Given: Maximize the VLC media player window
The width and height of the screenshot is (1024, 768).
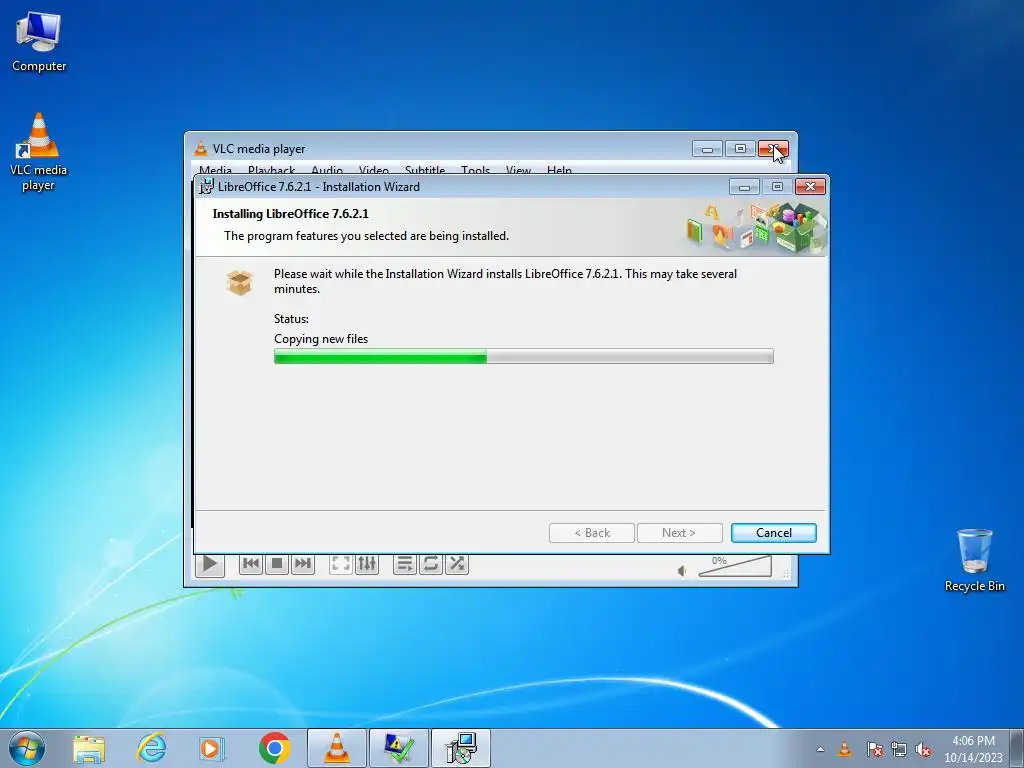Looking at the screenshot, I should click(740, 149).
